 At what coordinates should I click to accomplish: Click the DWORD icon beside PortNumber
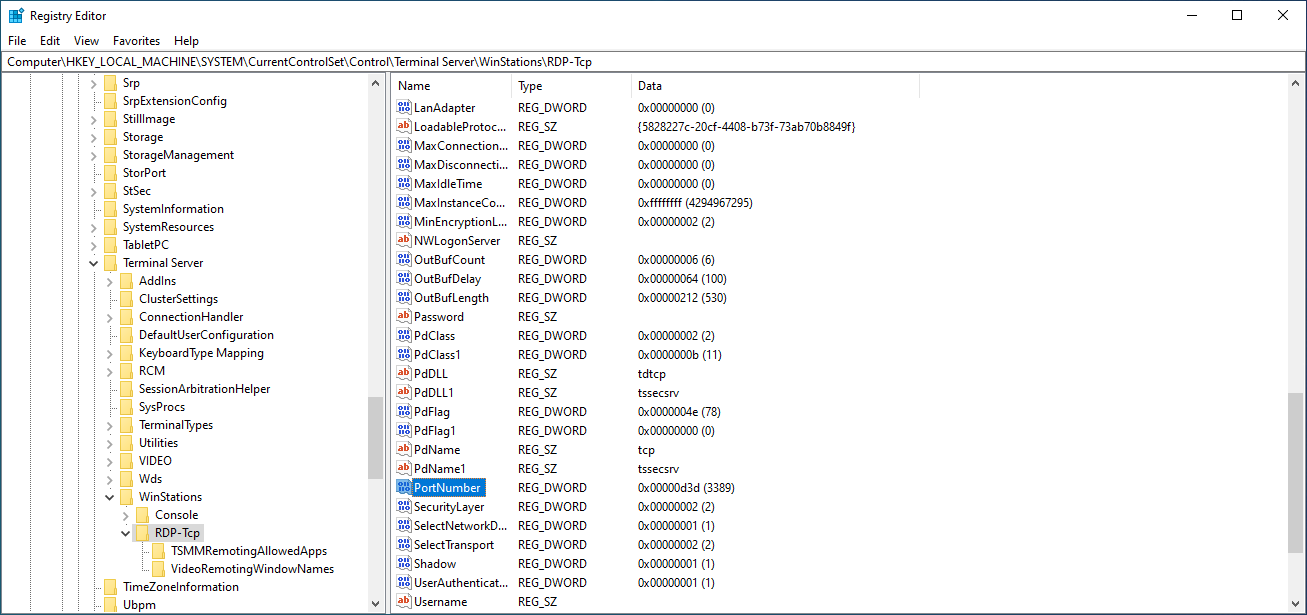pyautogui.click(x=404, y=487)
